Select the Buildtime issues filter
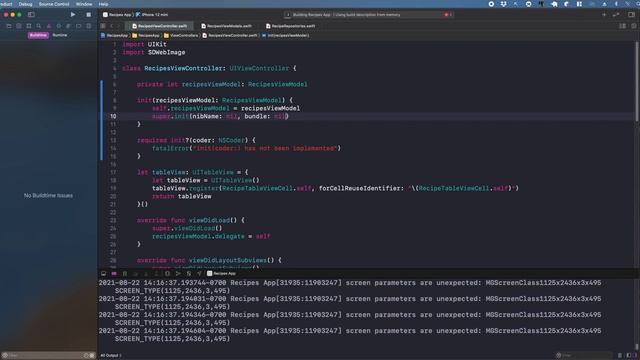The width and height of the screenshot is (640, 360). pyautogui.click(x=38, y=35)
